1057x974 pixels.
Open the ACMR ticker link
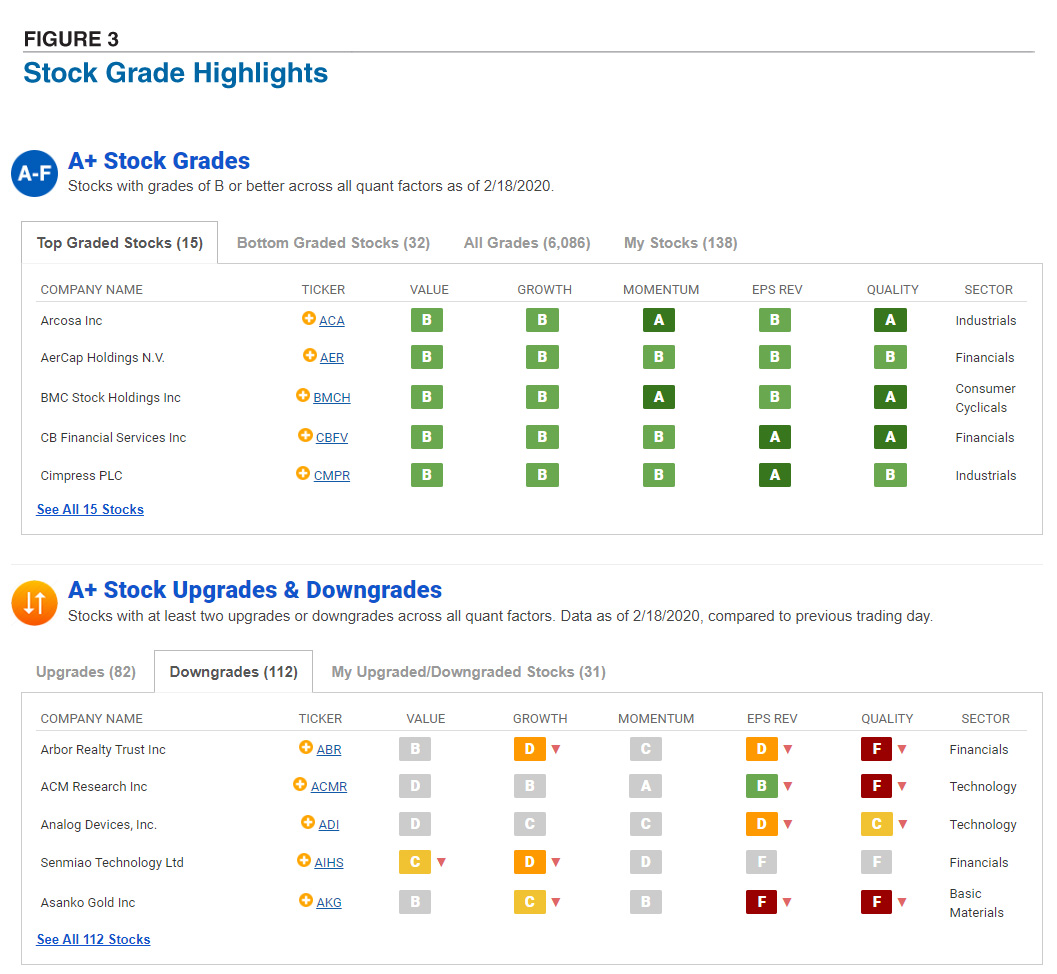pyautogui.click(x=329, y=787)
